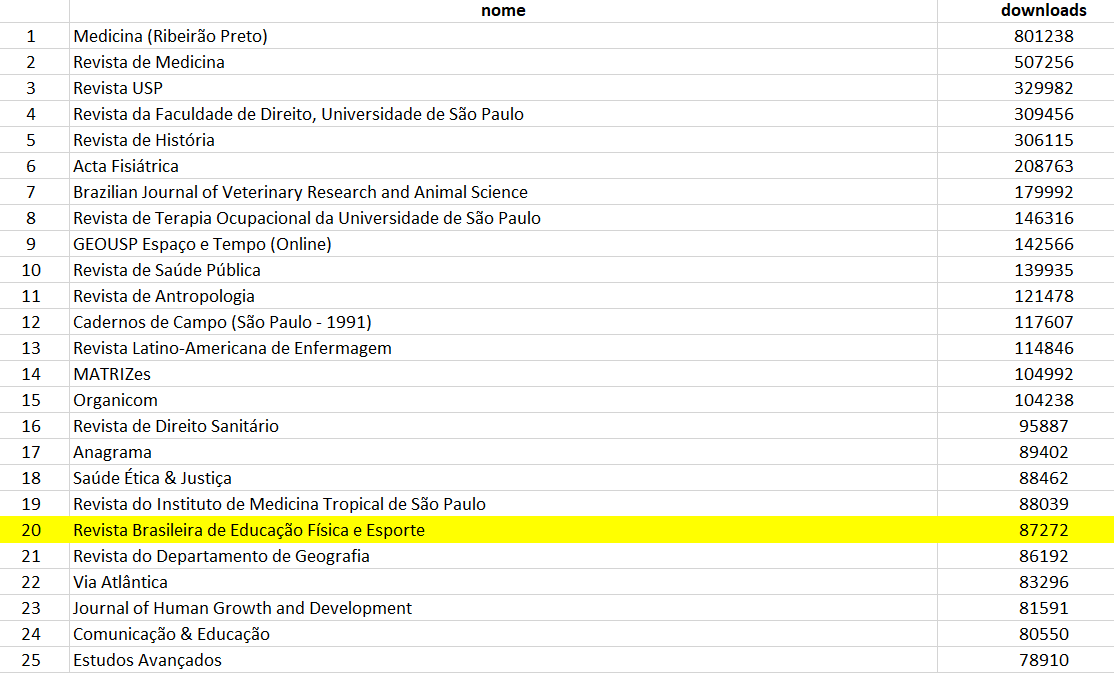Screen dimensions: 1114x673
Task: Select the Revista do Departamento de Geografia cell
Action: (x=503, y=556)
